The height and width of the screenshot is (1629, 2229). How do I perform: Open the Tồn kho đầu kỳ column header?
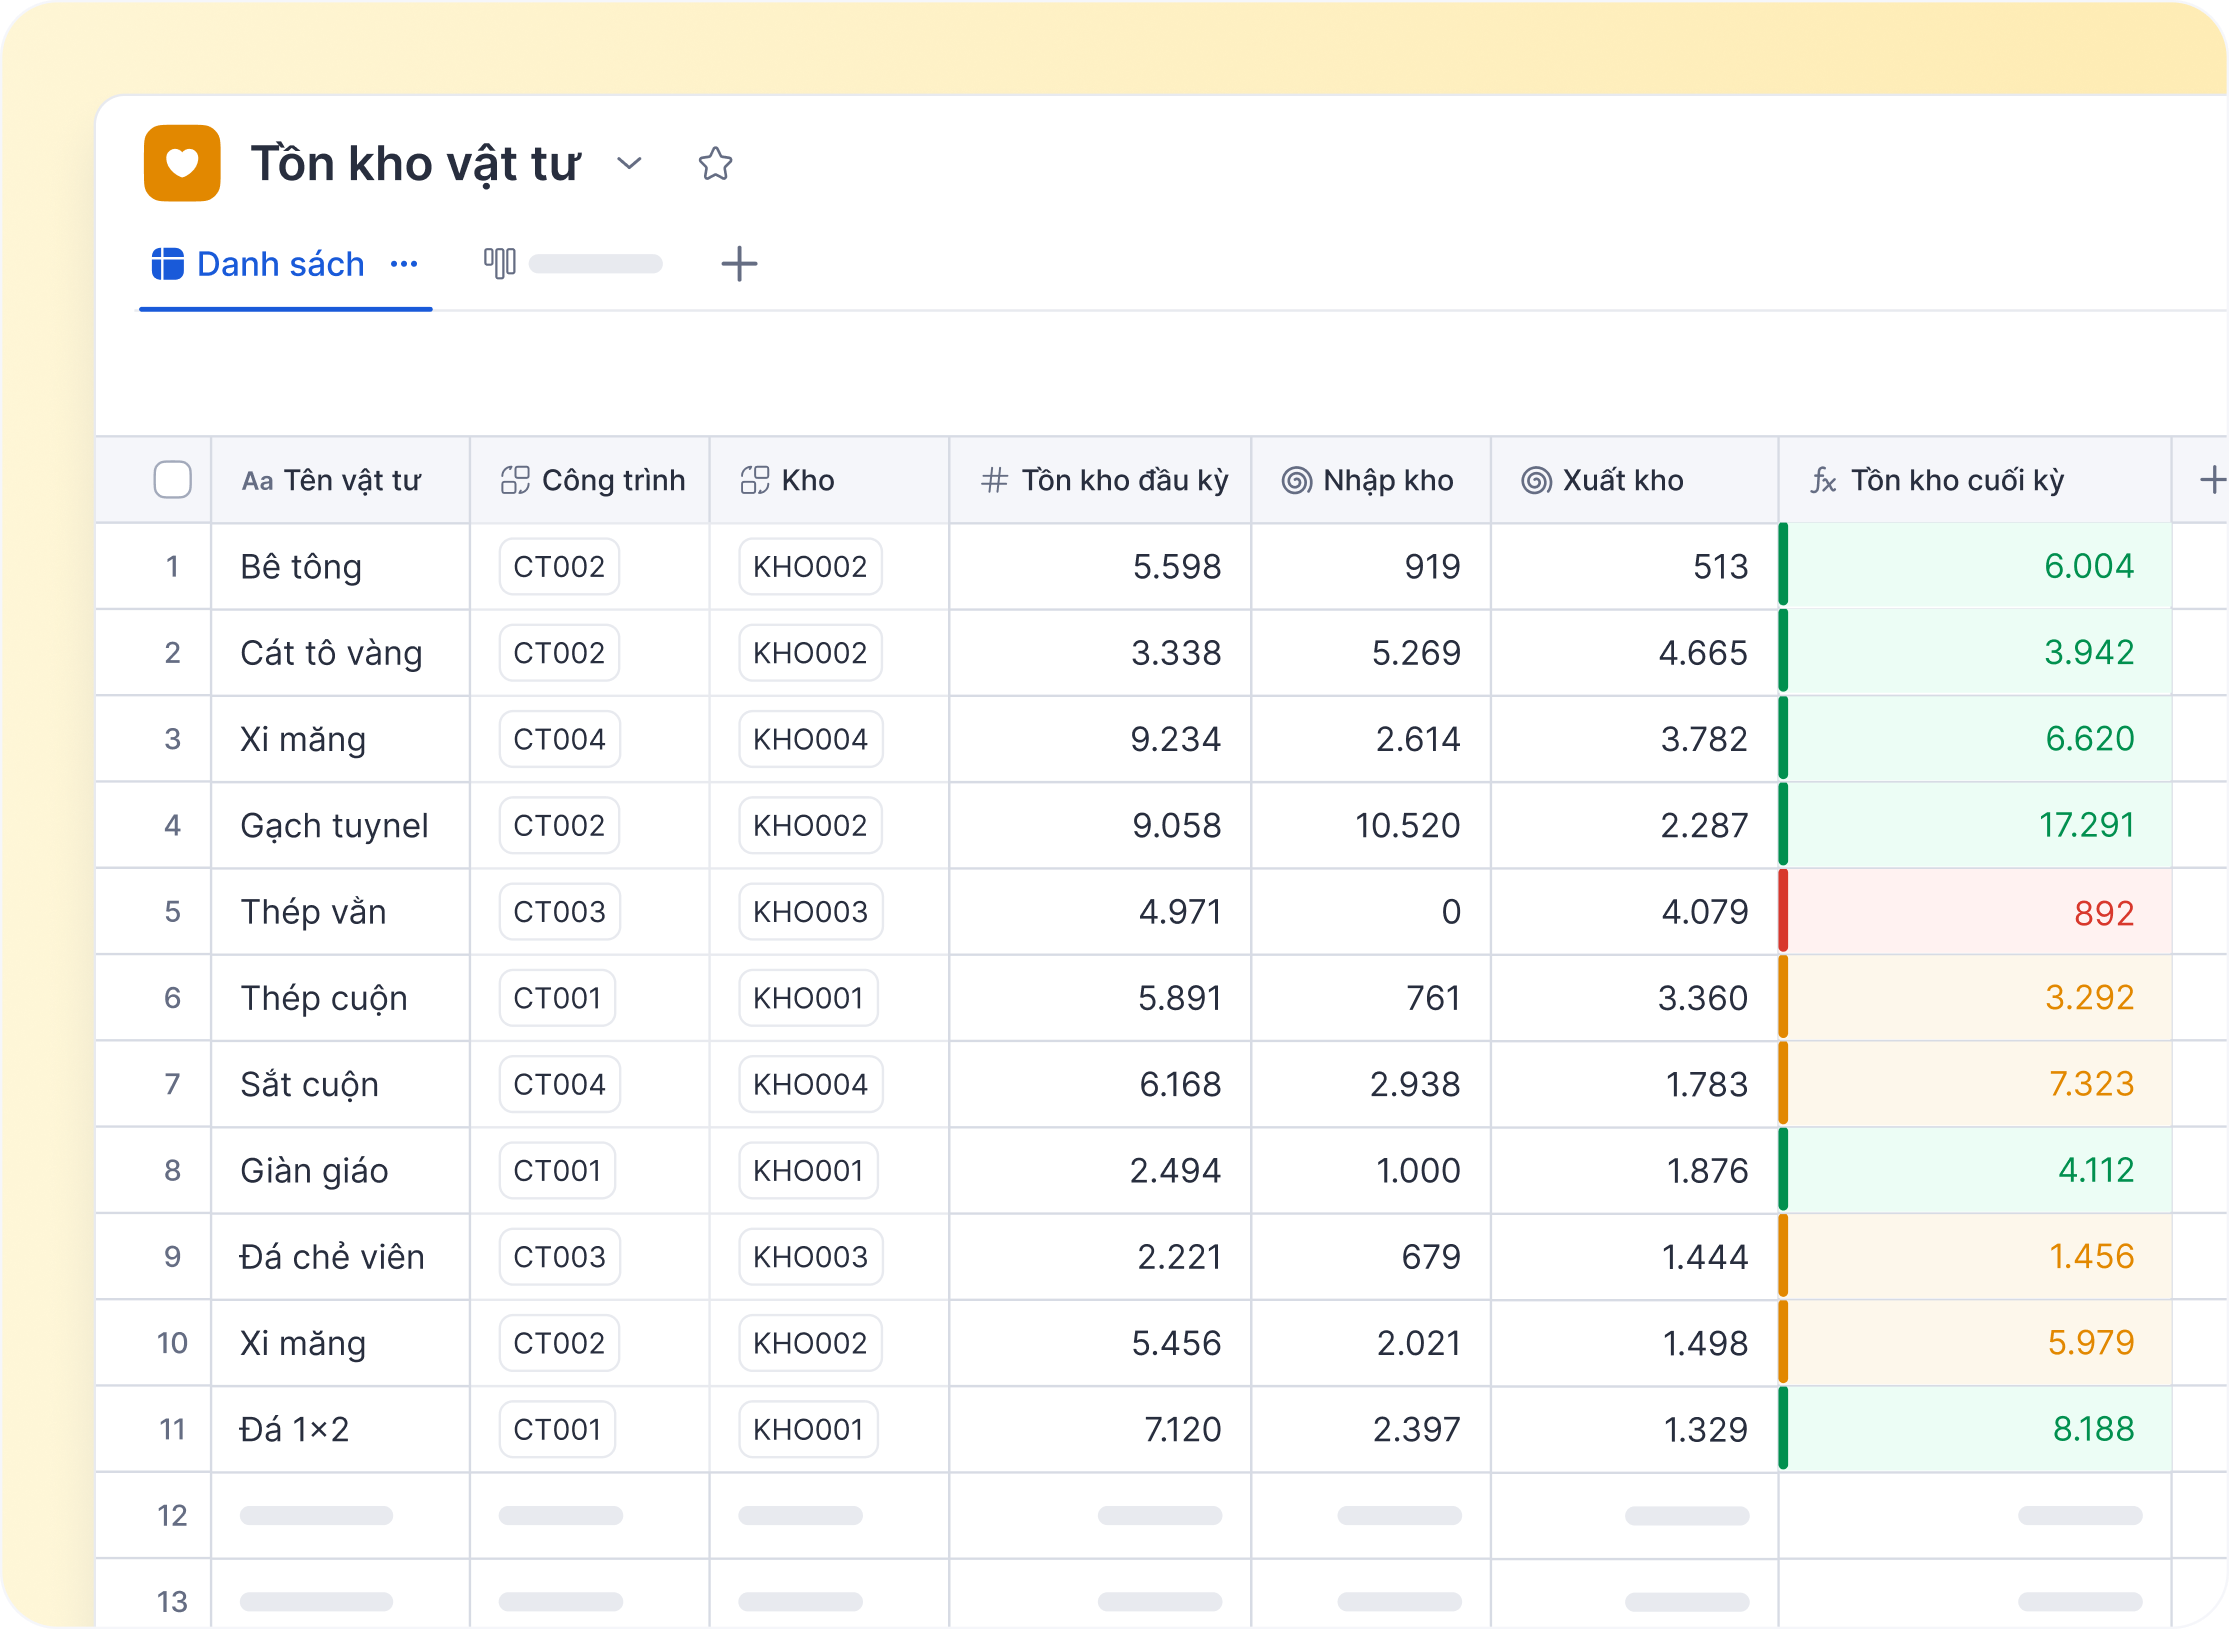[1123, 481]
